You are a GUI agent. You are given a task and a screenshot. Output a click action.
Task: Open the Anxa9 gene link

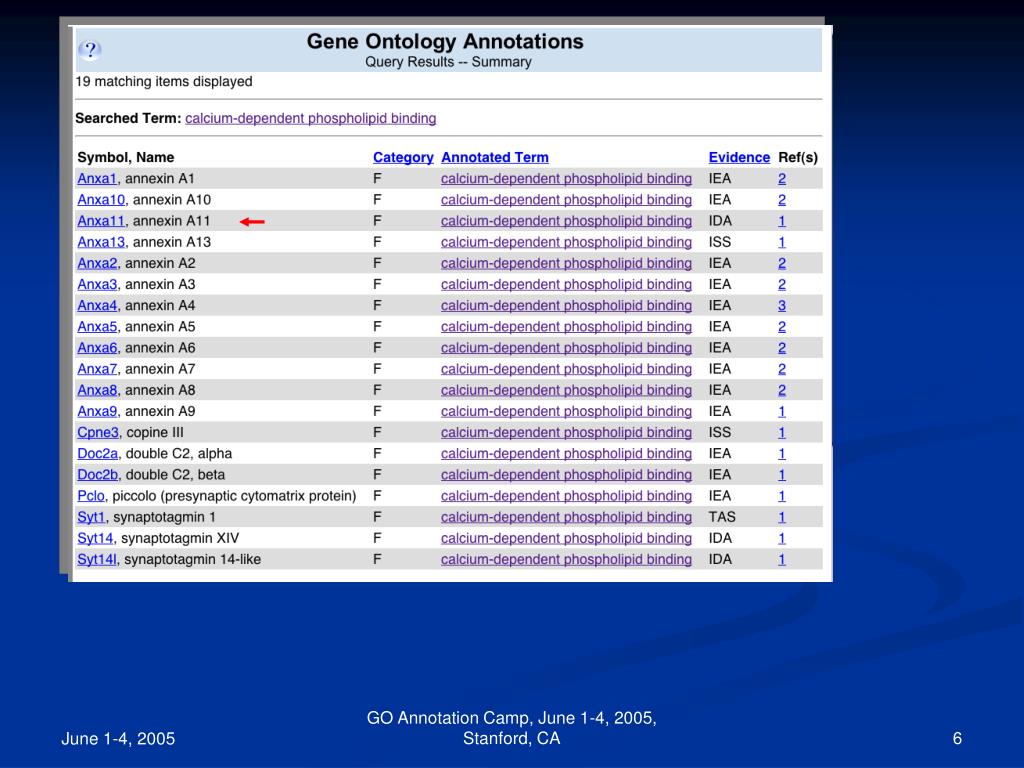97,411
